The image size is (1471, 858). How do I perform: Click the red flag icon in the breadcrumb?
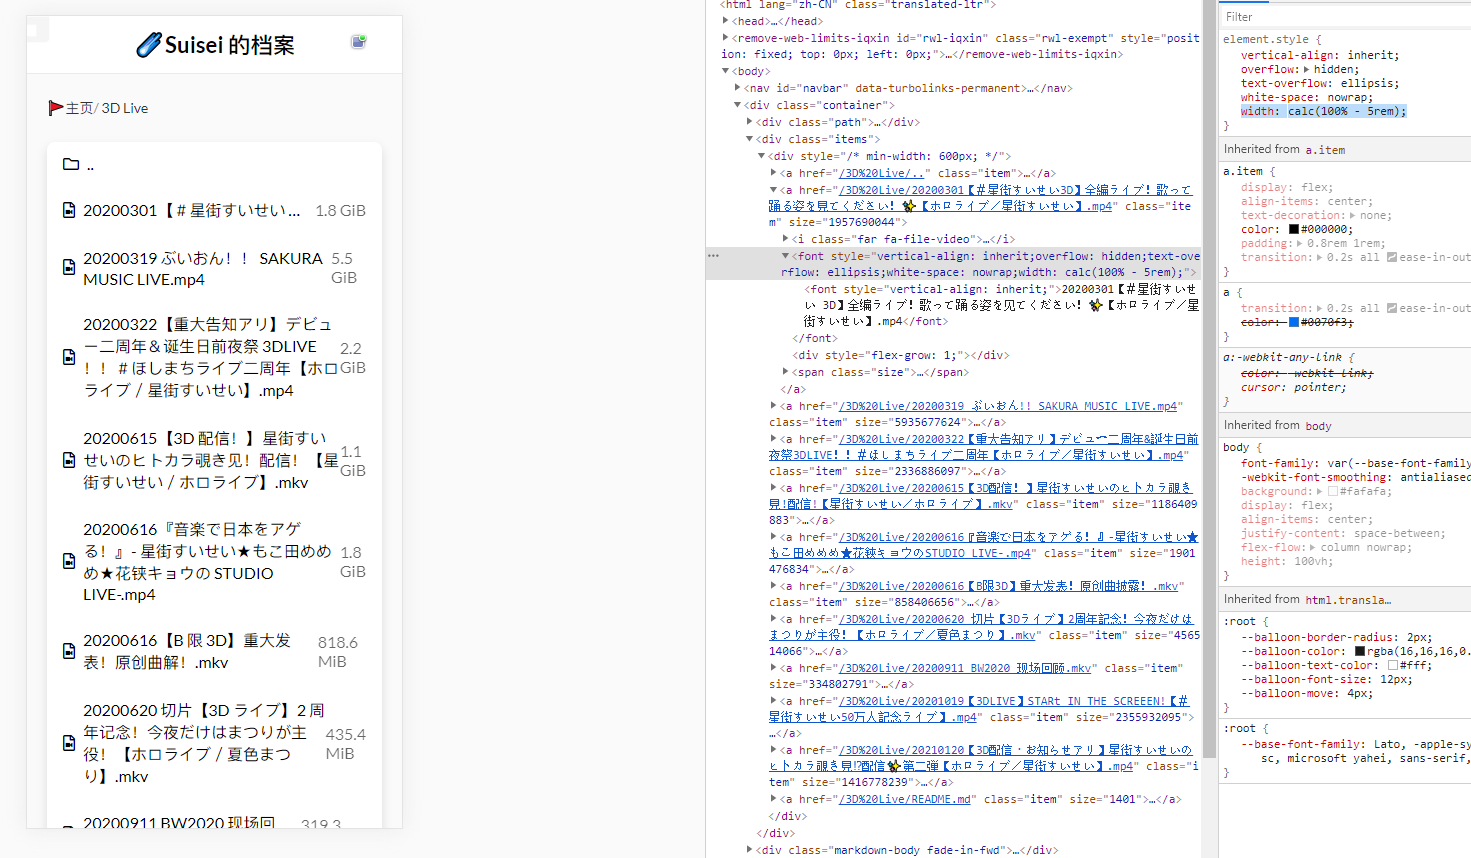tap(58, 107)
